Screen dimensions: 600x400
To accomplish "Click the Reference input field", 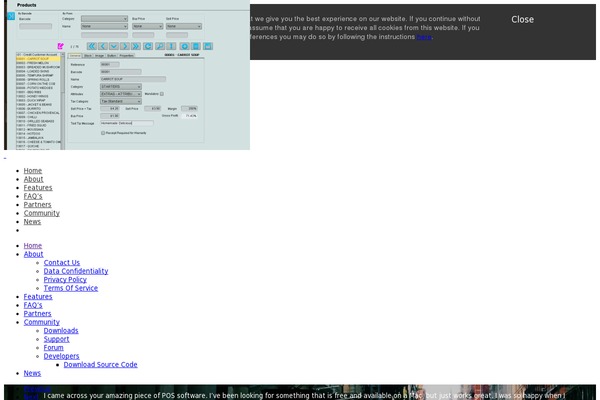I will [110, 65].
